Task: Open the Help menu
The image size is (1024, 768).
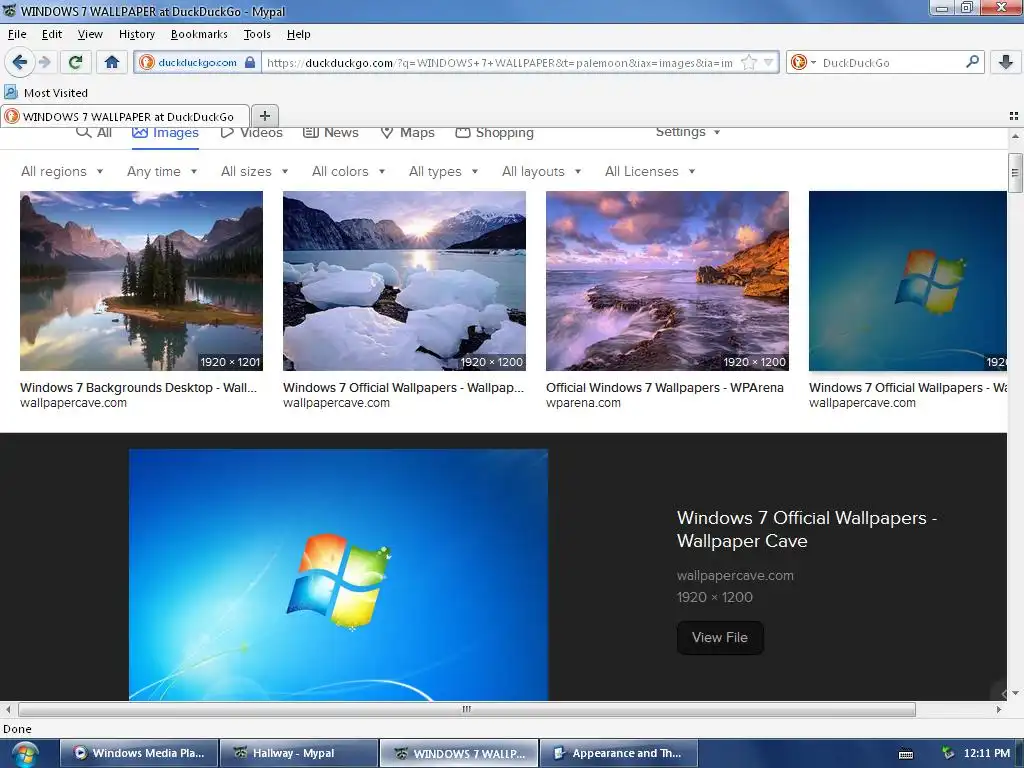Action: tap(298, 34)
